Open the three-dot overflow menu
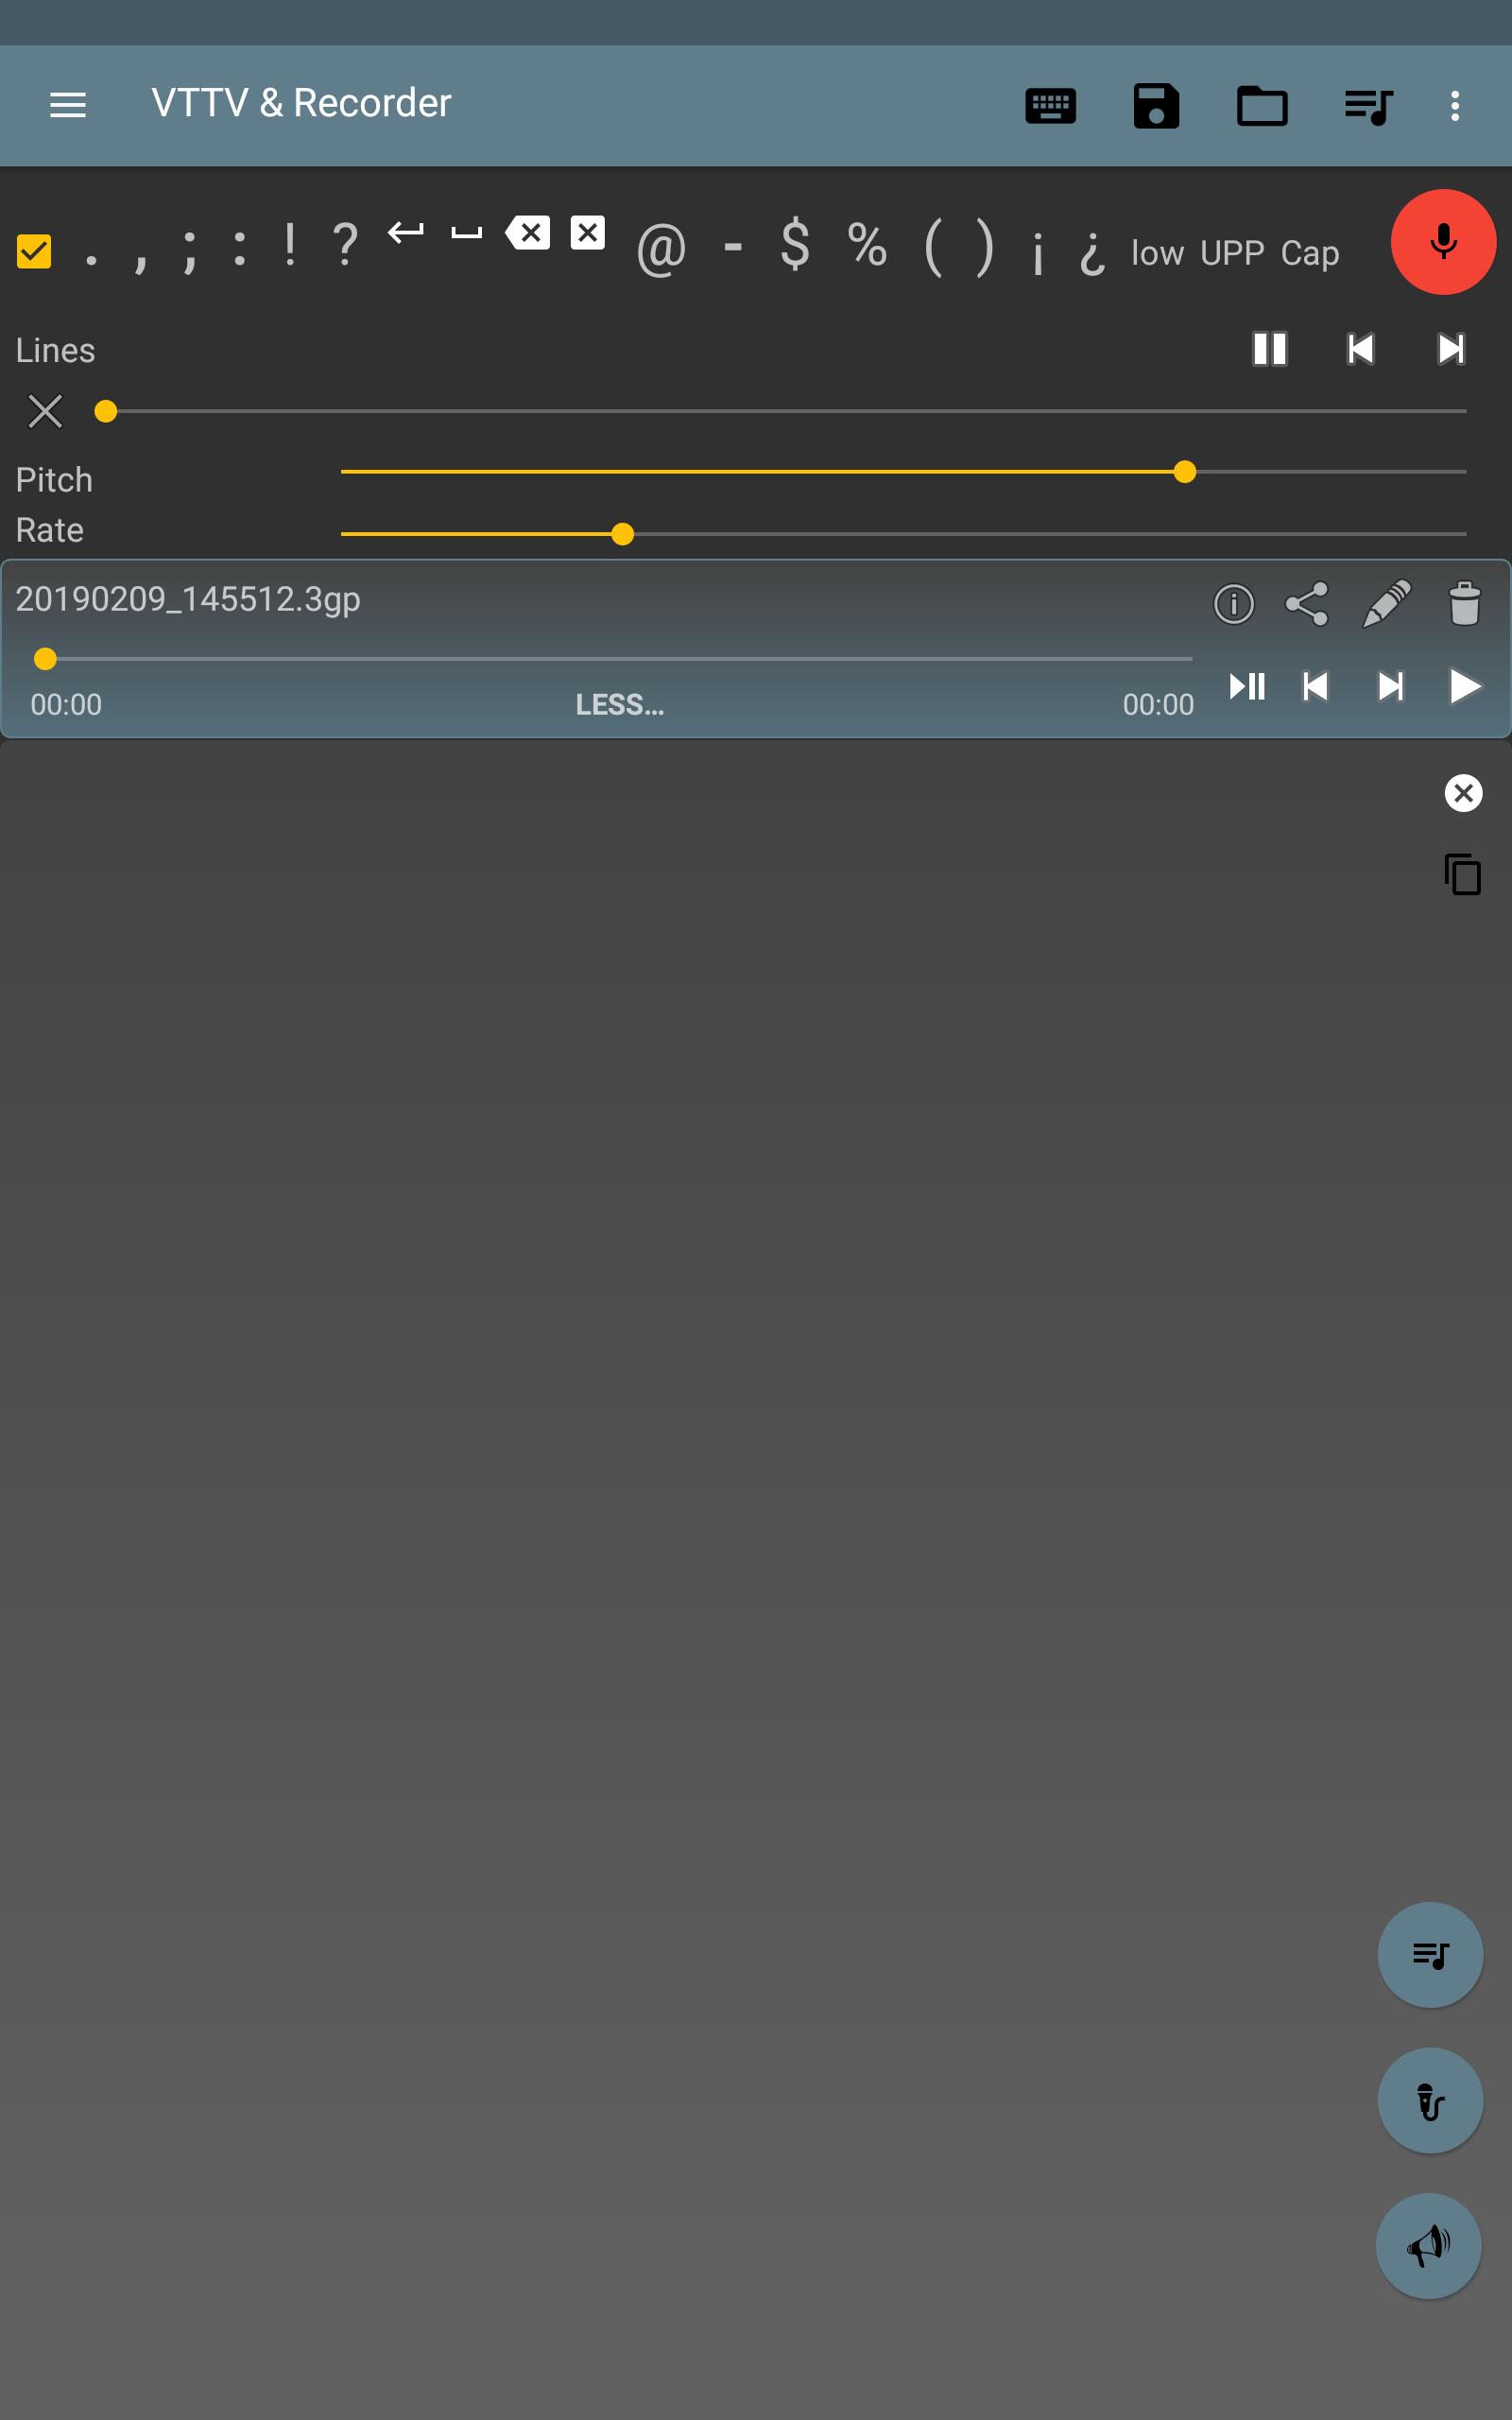 pos(1455,105)
